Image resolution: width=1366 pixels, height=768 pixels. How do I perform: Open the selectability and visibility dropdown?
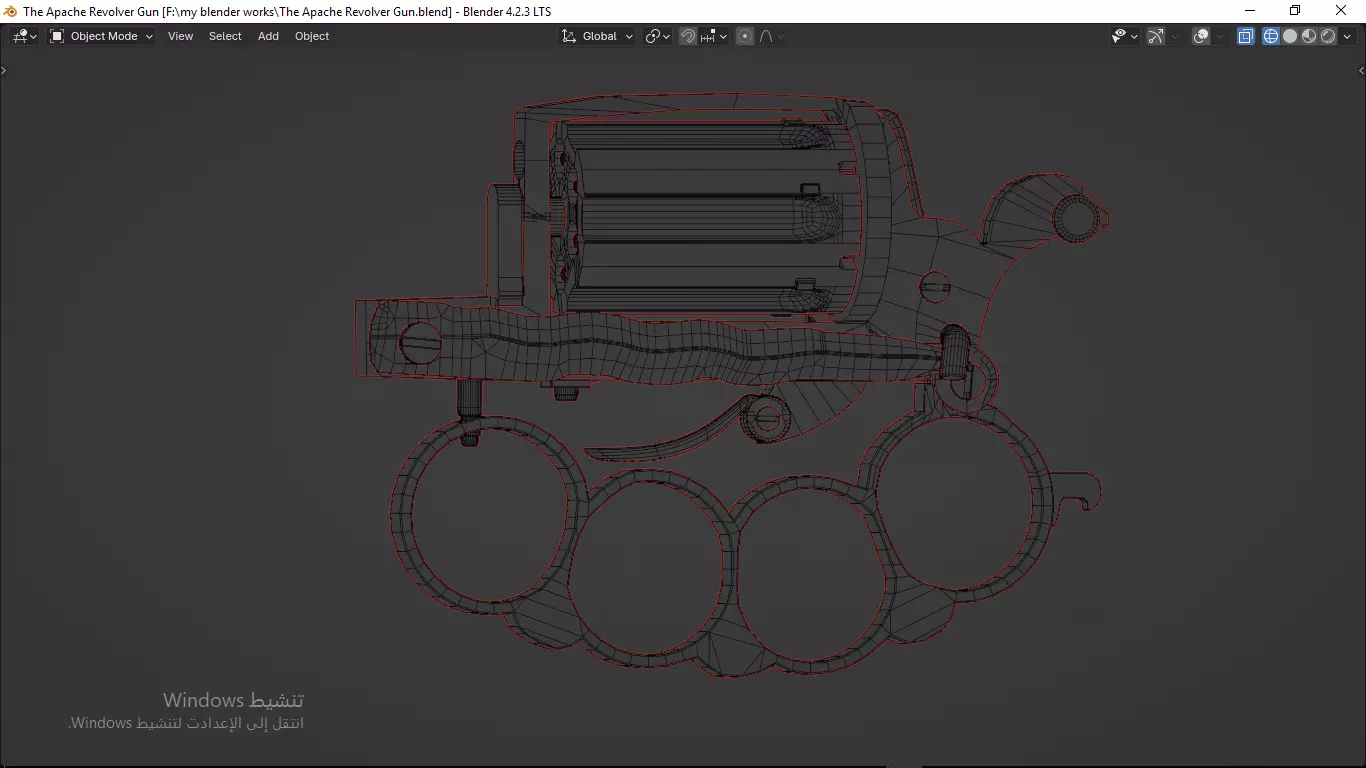(1125, 36)
